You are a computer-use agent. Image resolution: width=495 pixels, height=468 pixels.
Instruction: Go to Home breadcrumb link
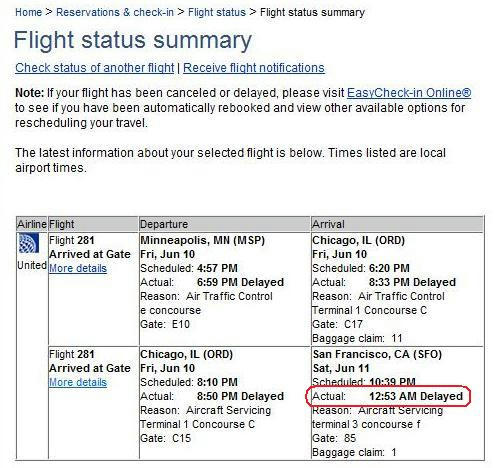28,12
